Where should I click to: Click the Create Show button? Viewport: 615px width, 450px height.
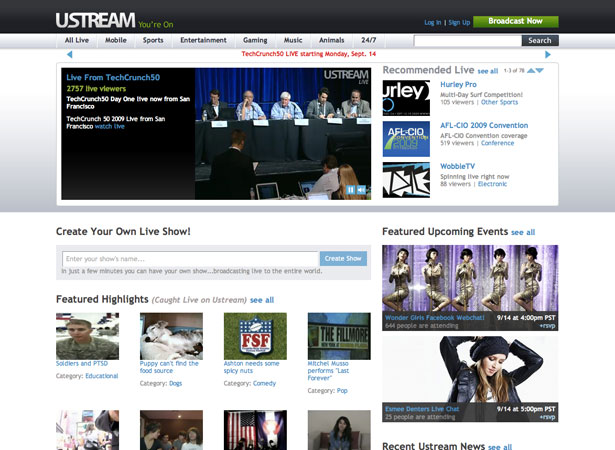click(343, 259)
